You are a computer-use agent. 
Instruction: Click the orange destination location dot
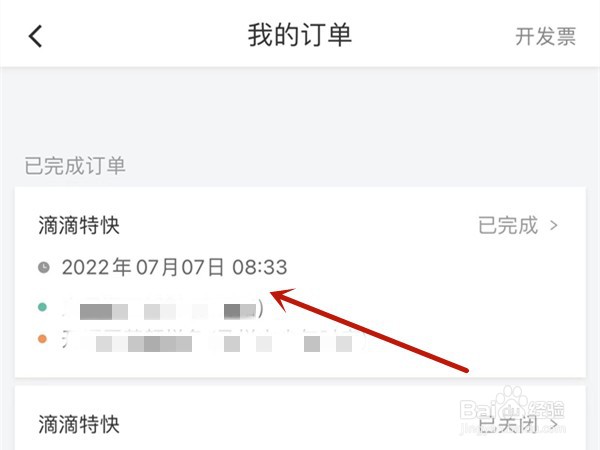pos(42,339)
